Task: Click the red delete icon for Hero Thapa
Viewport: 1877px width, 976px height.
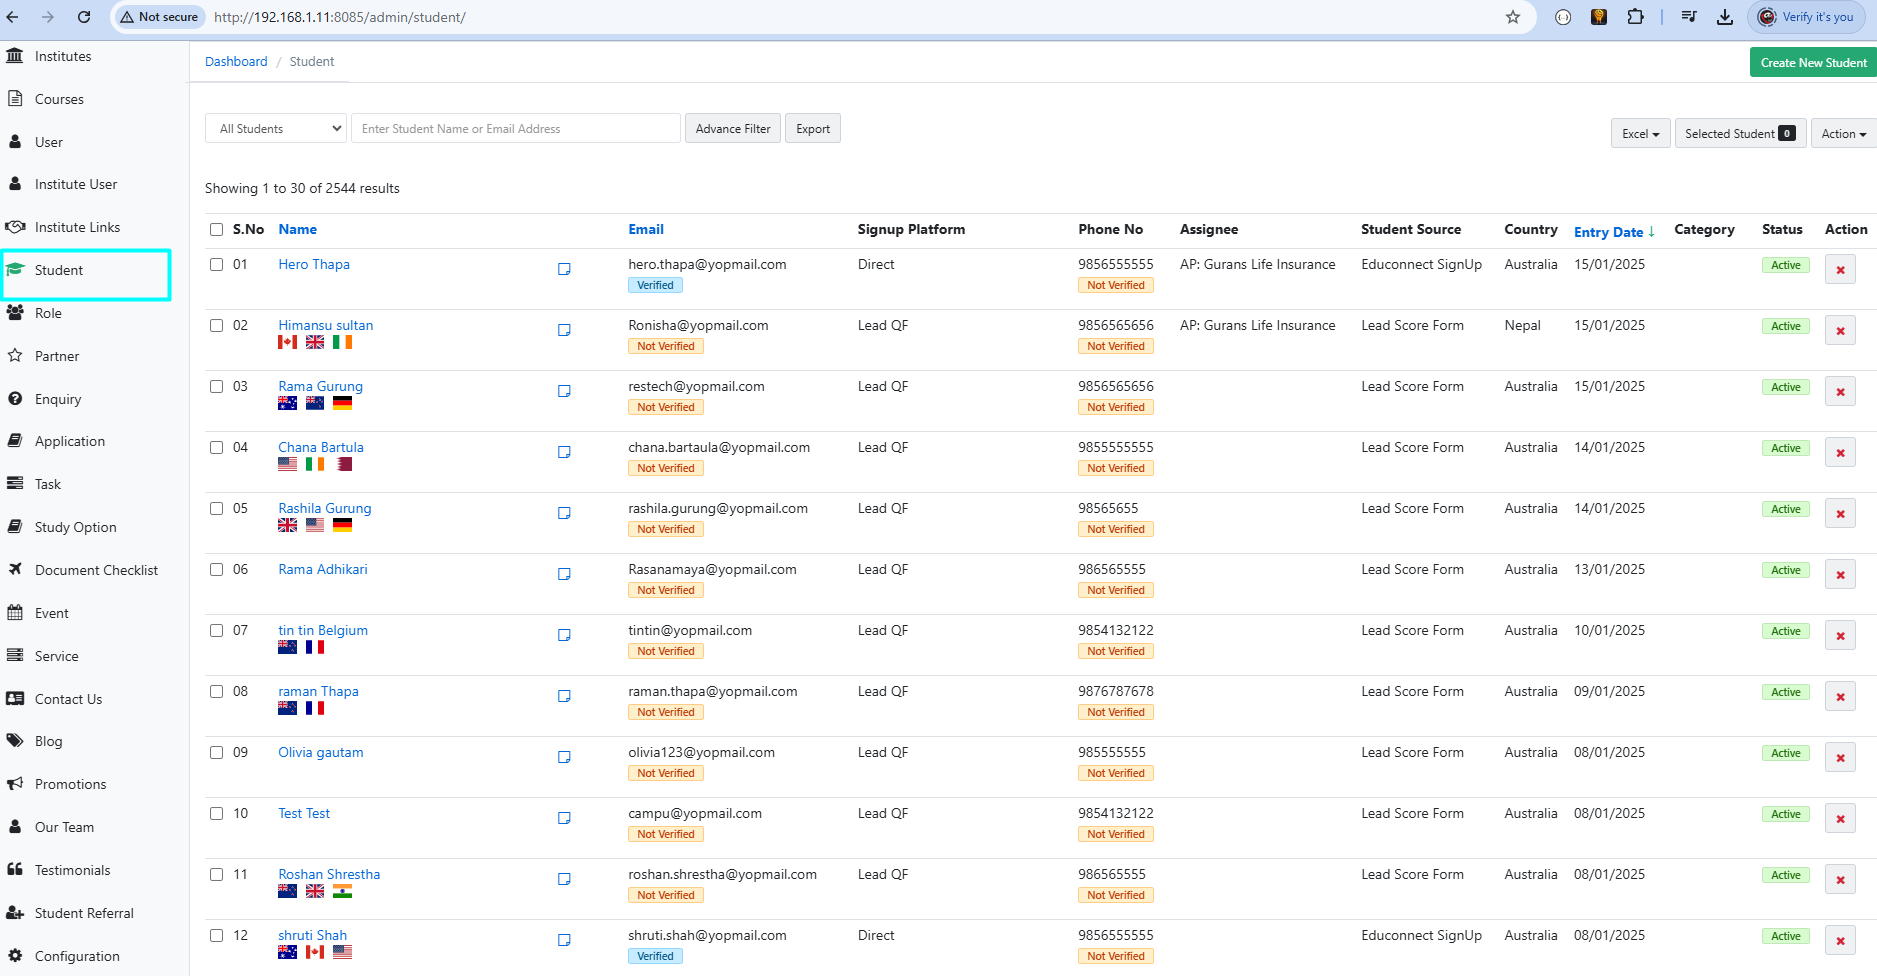Action: click(1839, 270)
